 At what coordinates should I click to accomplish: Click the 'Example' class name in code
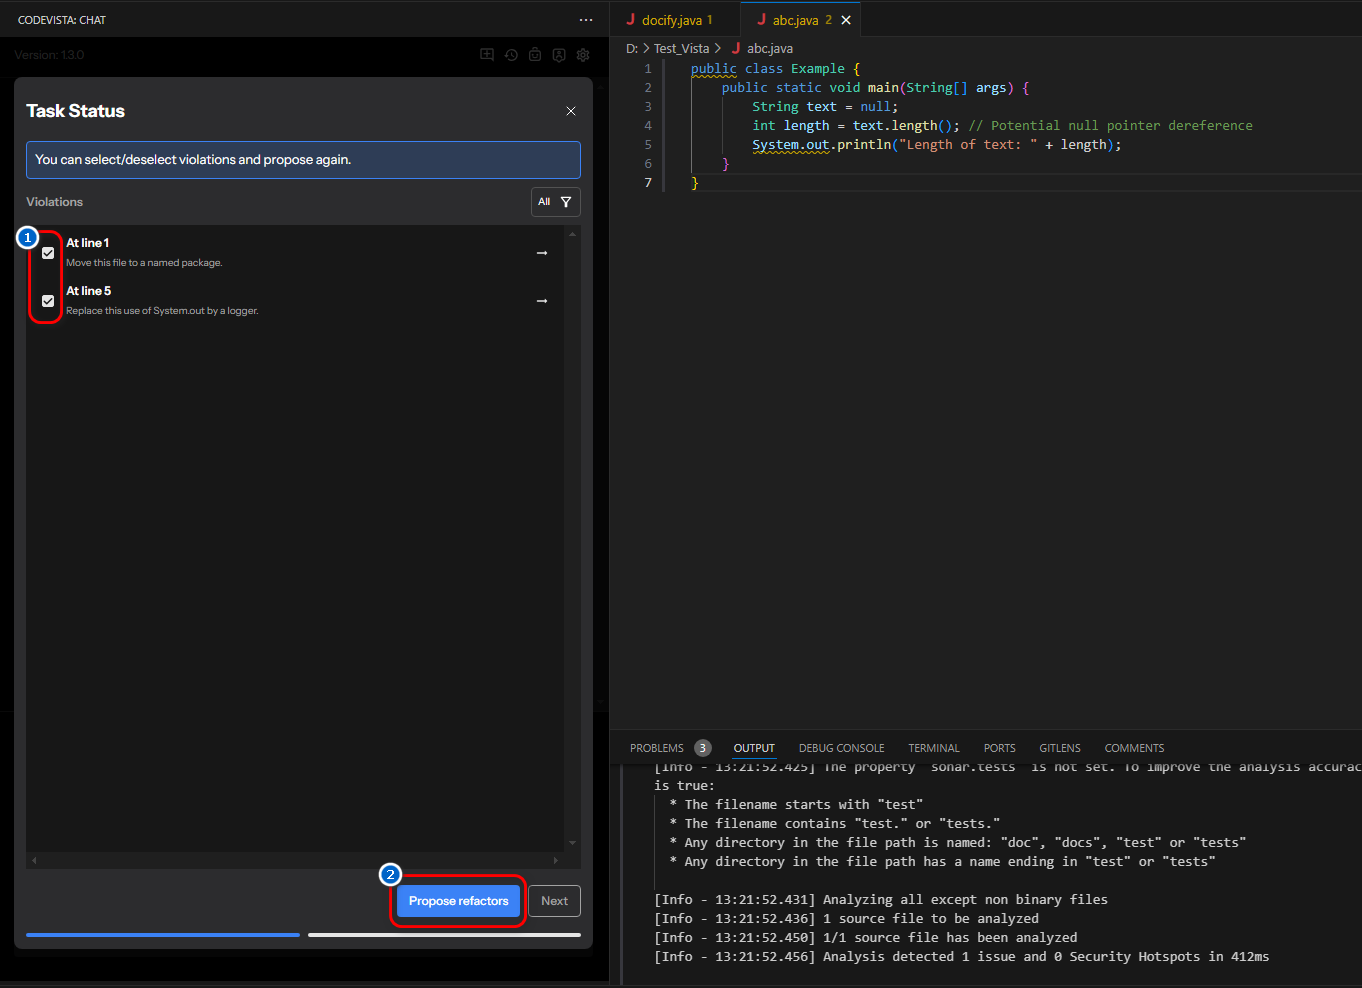(x=817, y=69)
